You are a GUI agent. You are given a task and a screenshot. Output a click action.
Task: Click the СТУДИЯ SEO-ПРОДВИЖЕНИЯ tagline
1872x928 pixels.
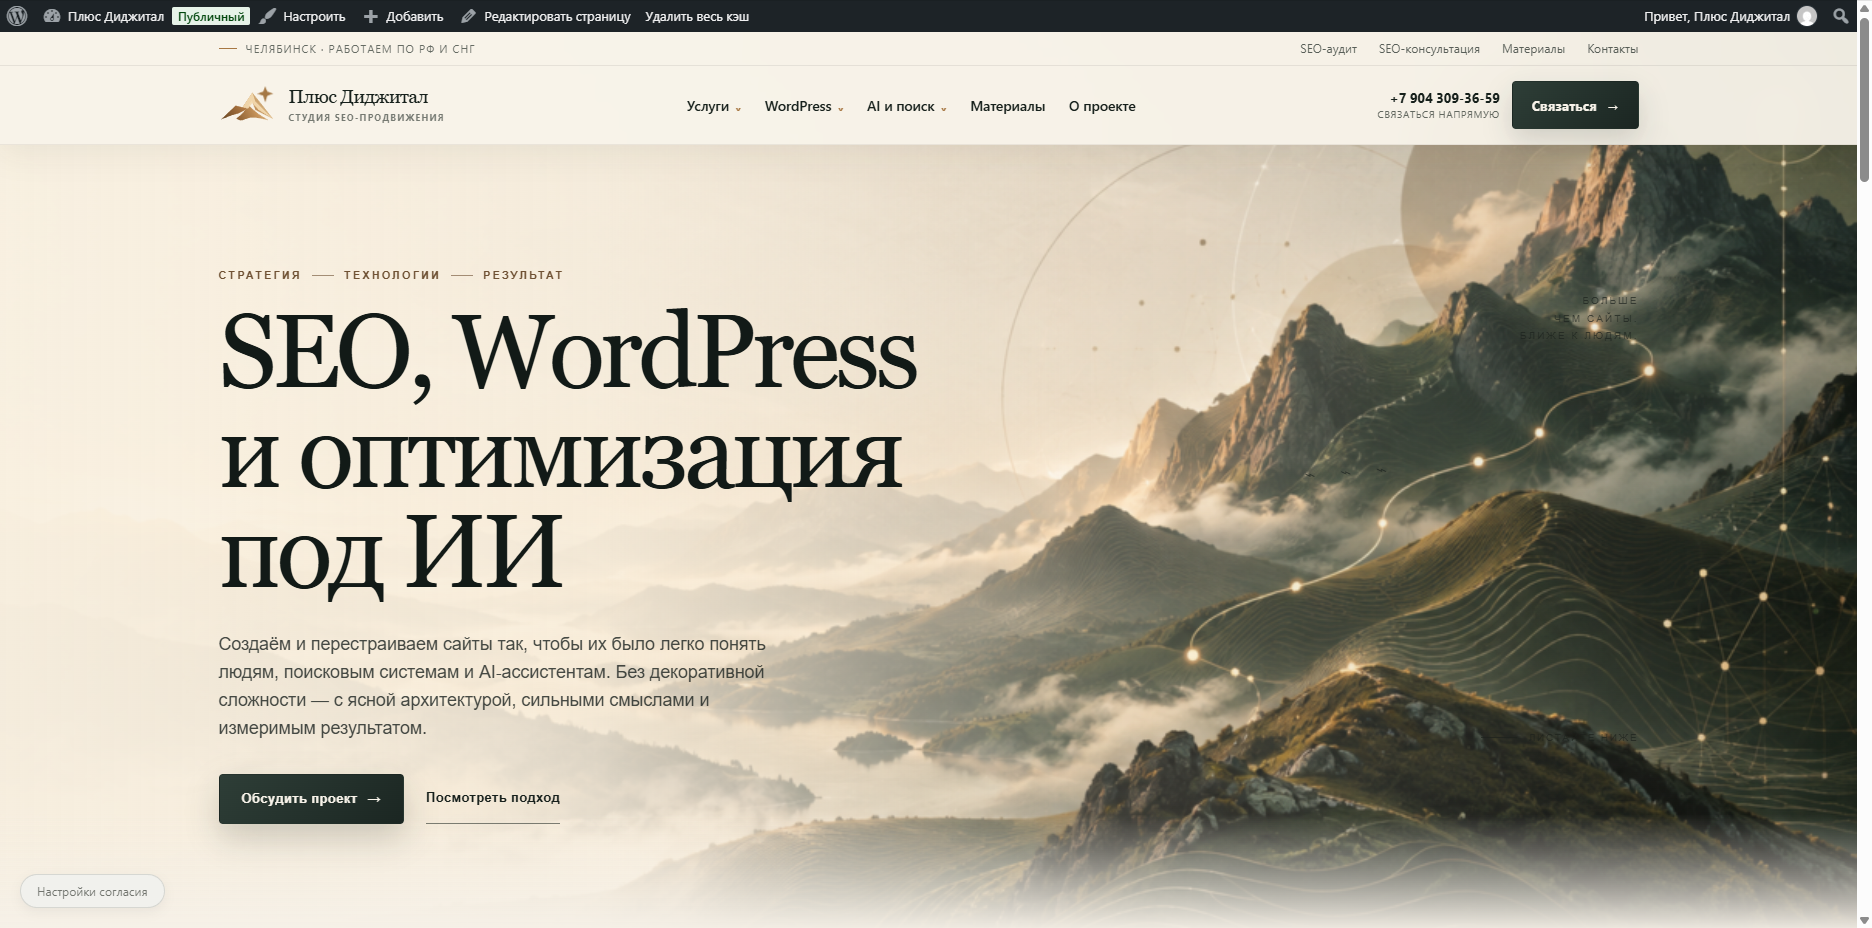pyautogui.click(x=366, y=118)
